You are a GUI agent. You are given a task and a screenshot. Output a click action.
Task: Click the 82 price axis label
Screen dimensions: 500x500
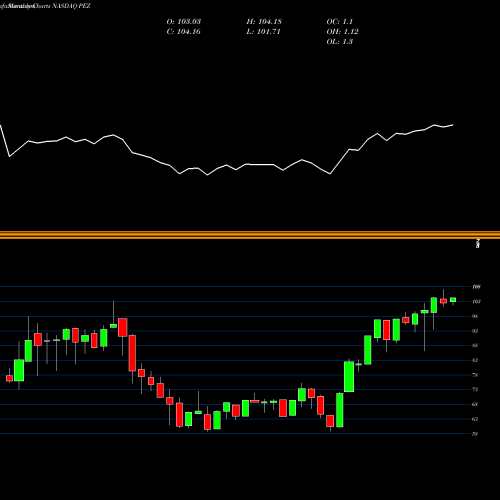(476, 360)
